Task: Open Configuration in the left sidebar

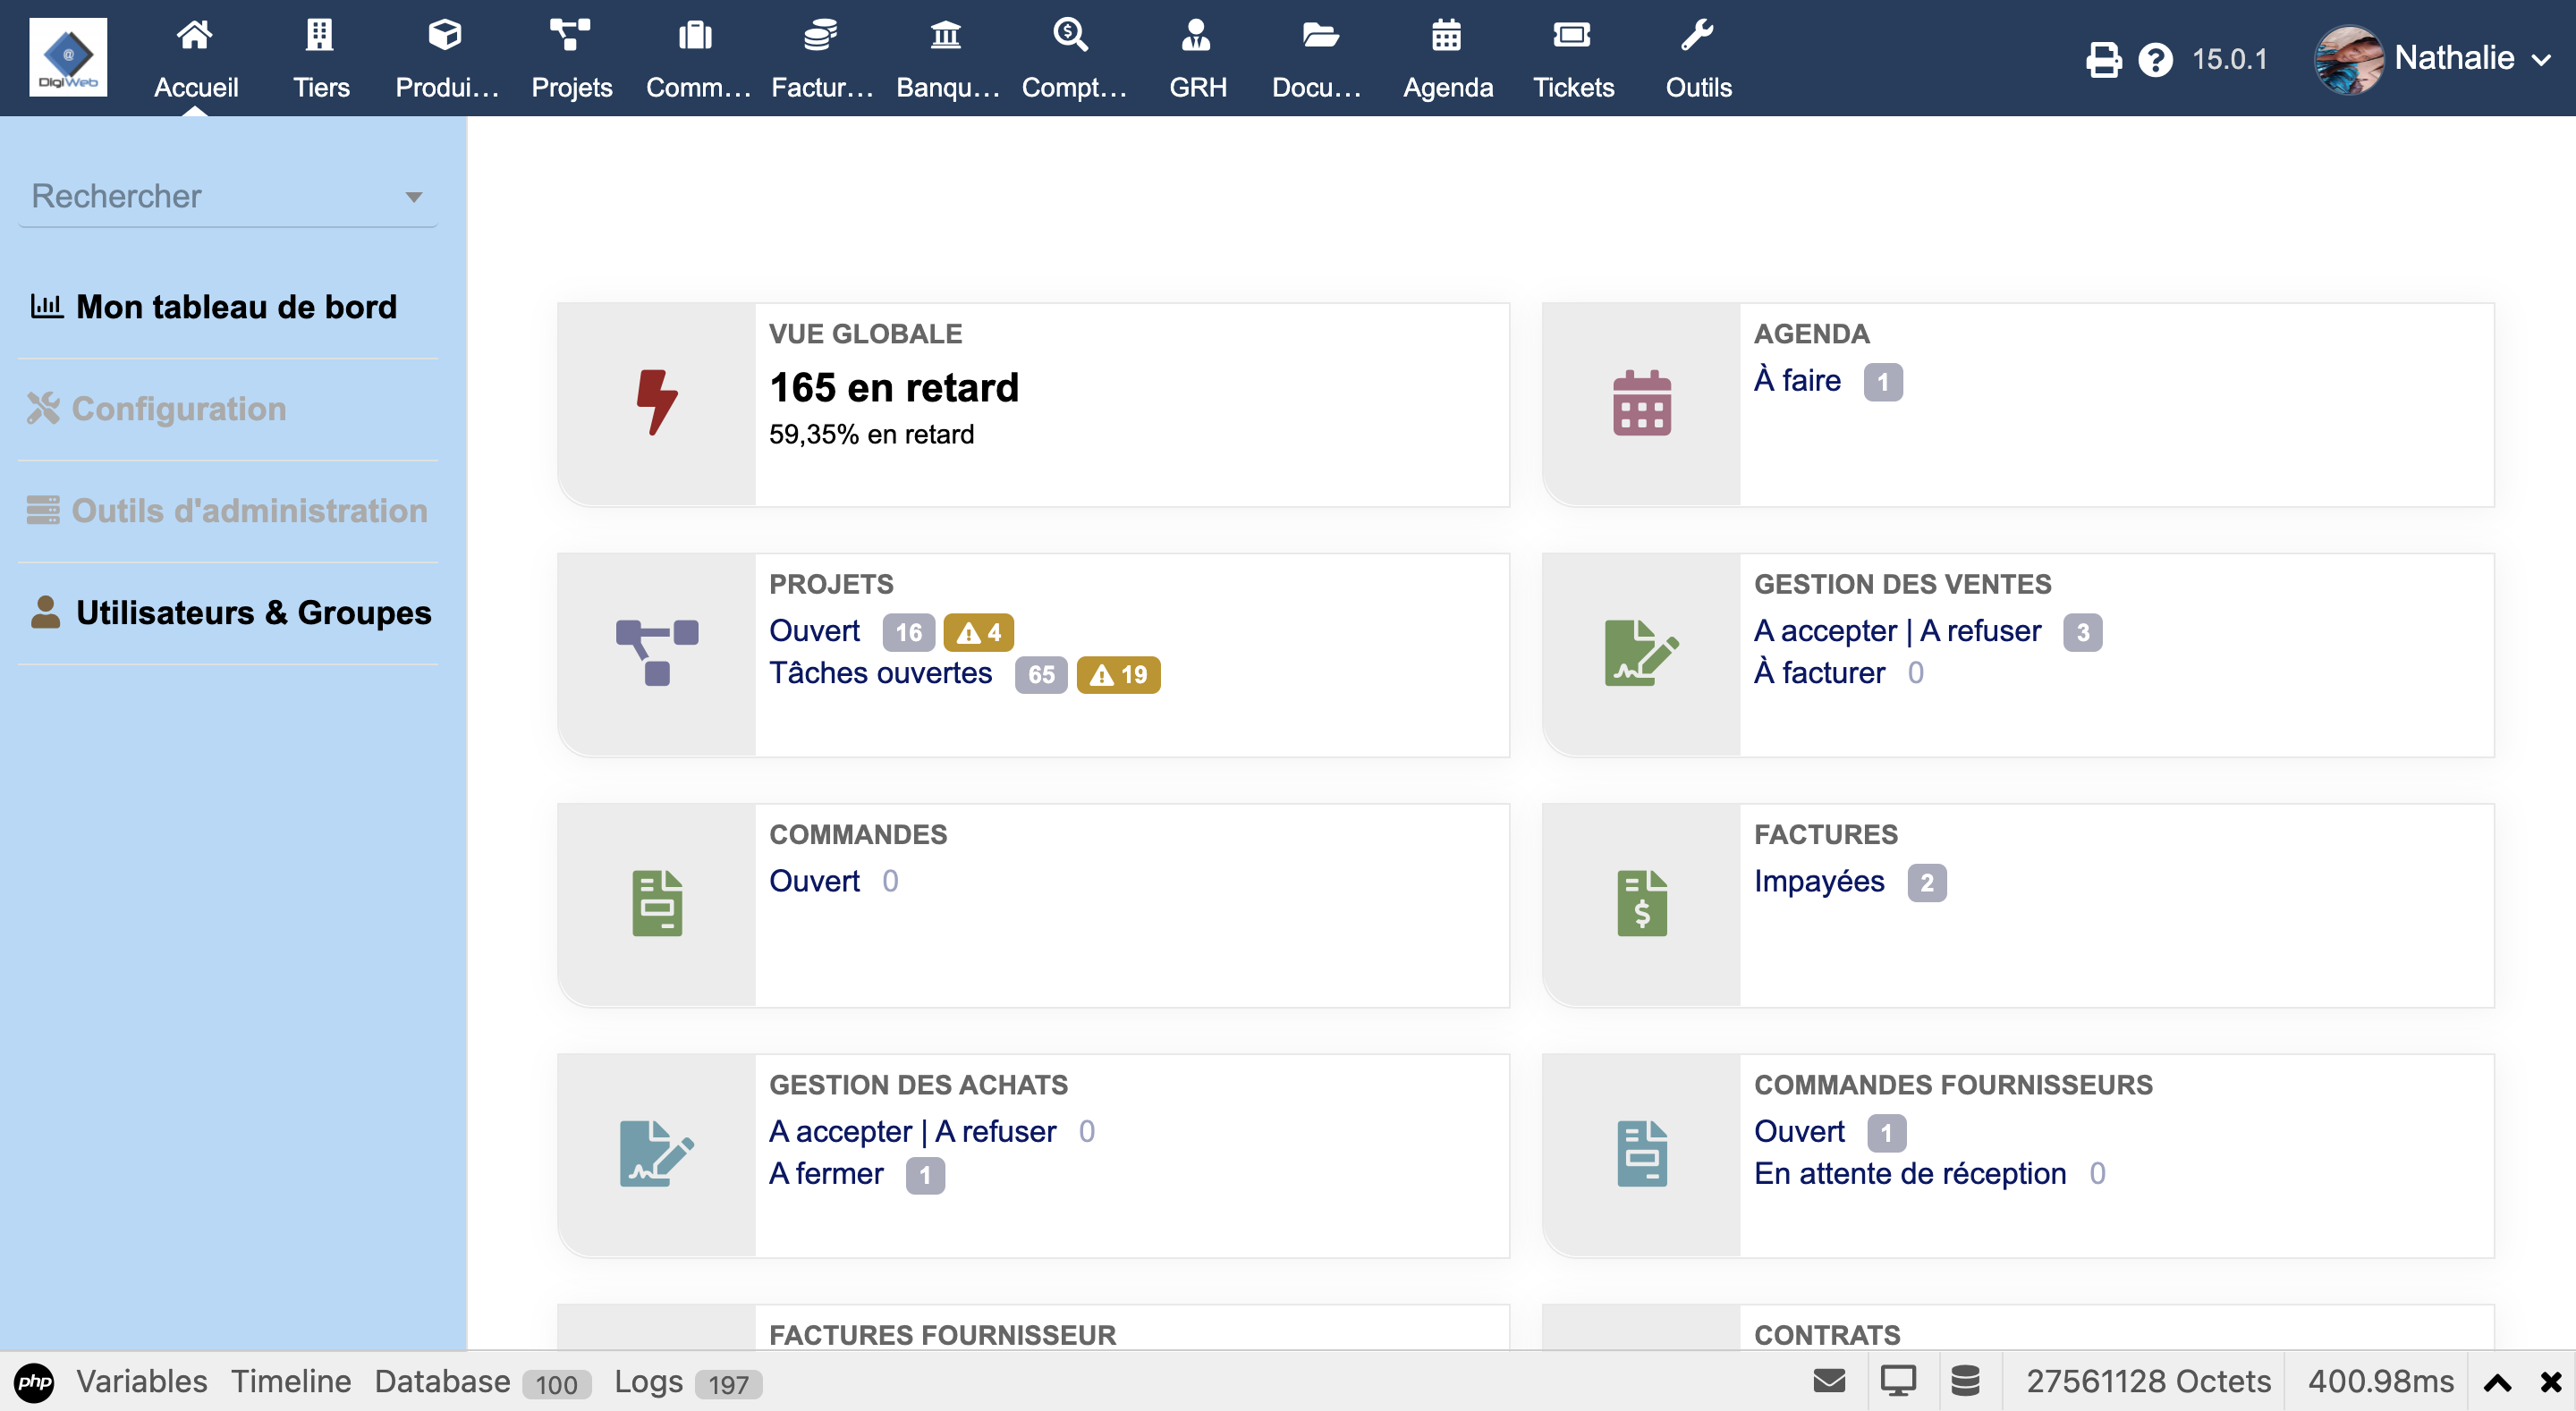Action: [x=178, y=409]
